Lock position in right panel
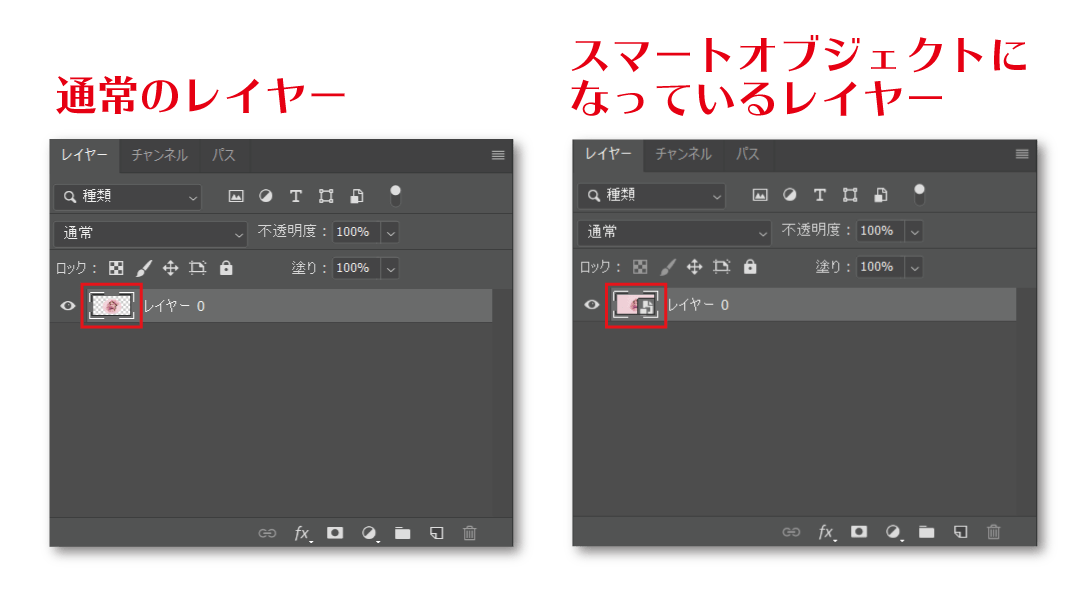This screenshot has width=1072, height=593. point(694,267)
